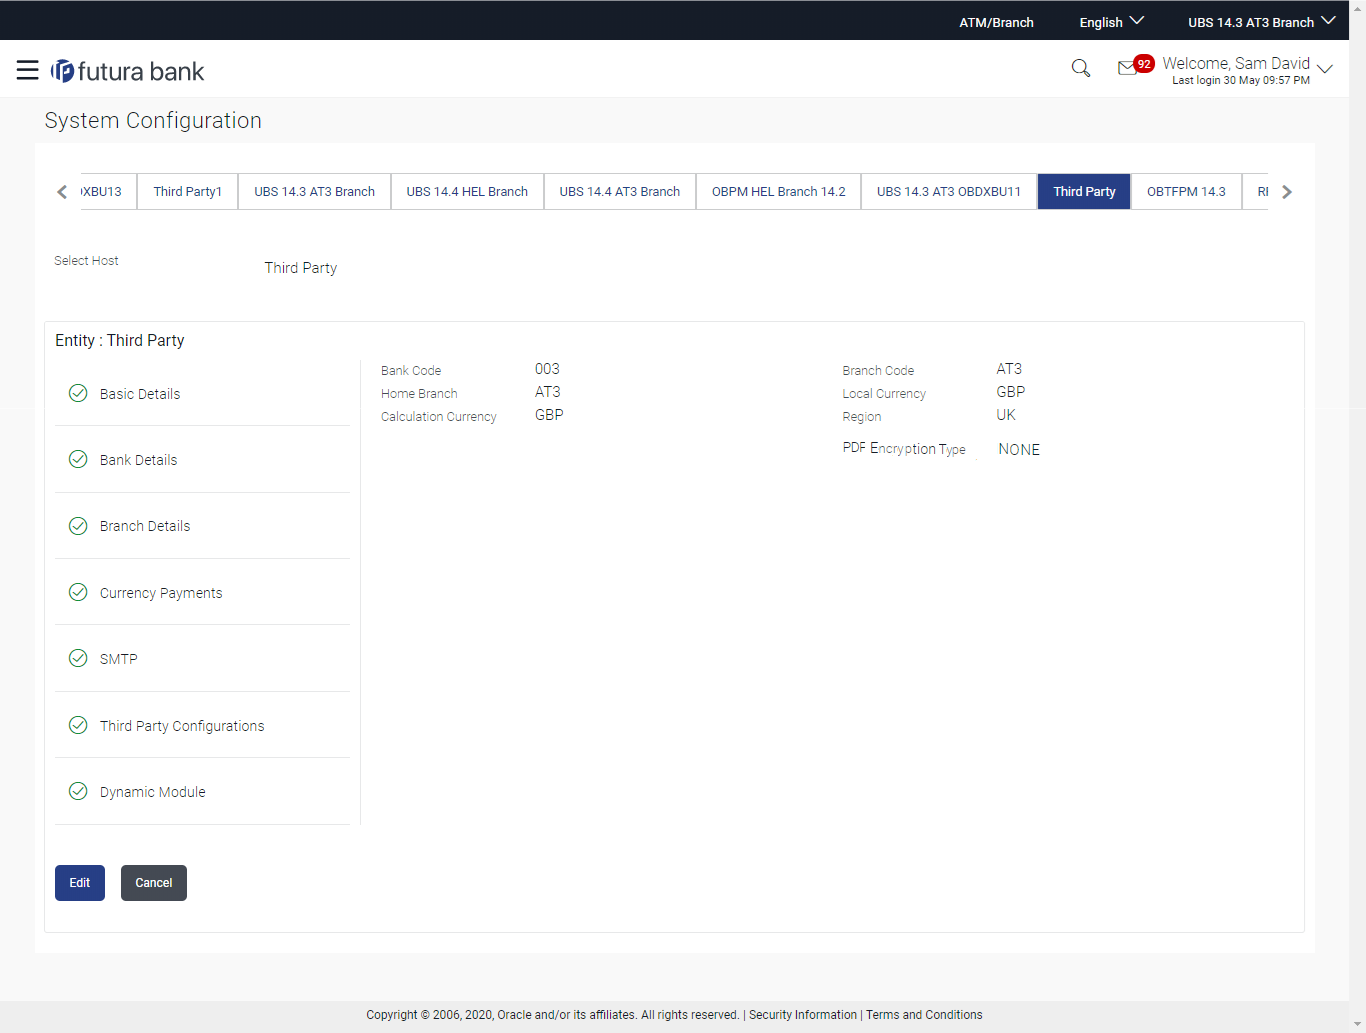Click the Last login timestamp text
Image resolution: width=1366 pixels, height=1033 pixels.
tap(1241, 81)
